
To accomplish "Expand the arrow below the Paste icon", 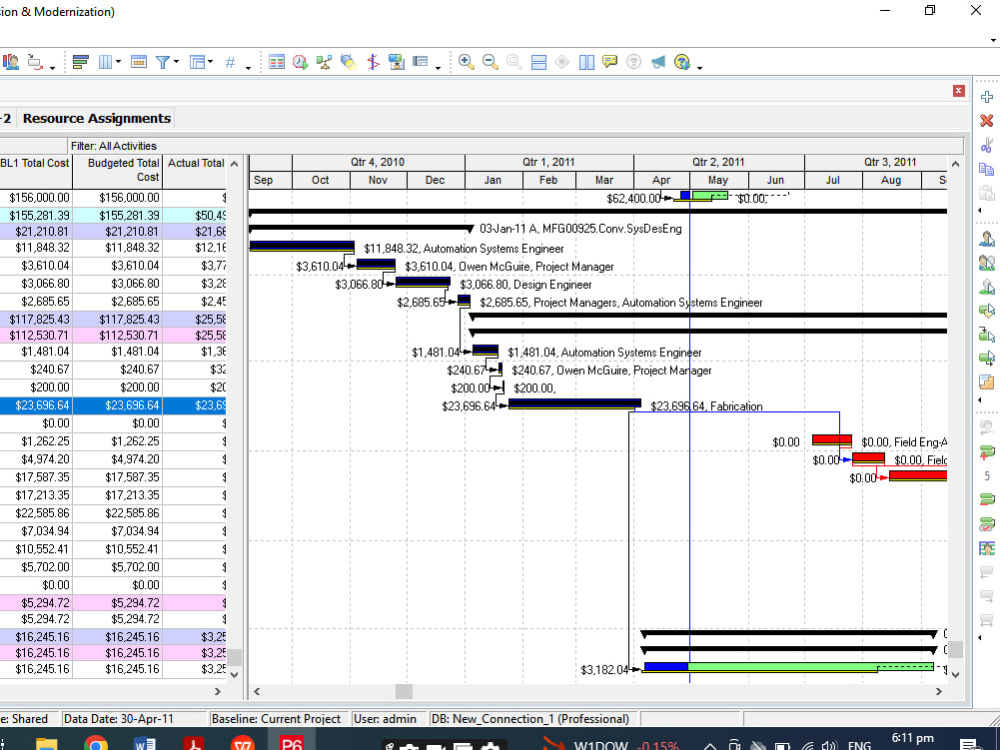I will [x=980, y=210].
